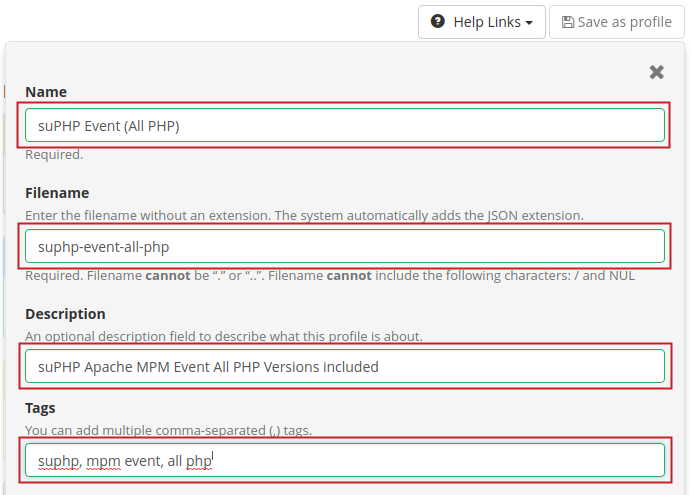Screen dimensions: 690x495
Task: Select the Description text field
Action: click(x=345, y=366)
